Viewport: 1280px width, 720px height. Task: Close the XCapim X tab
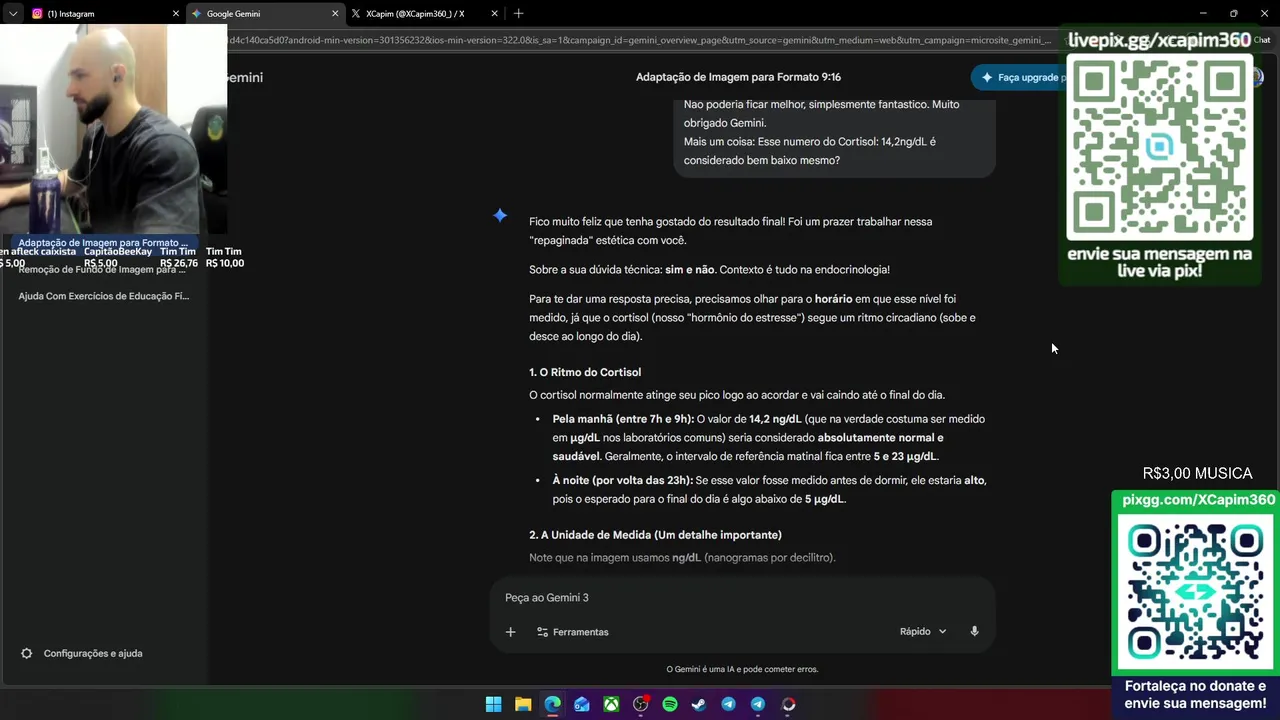[x=494, y=14]
